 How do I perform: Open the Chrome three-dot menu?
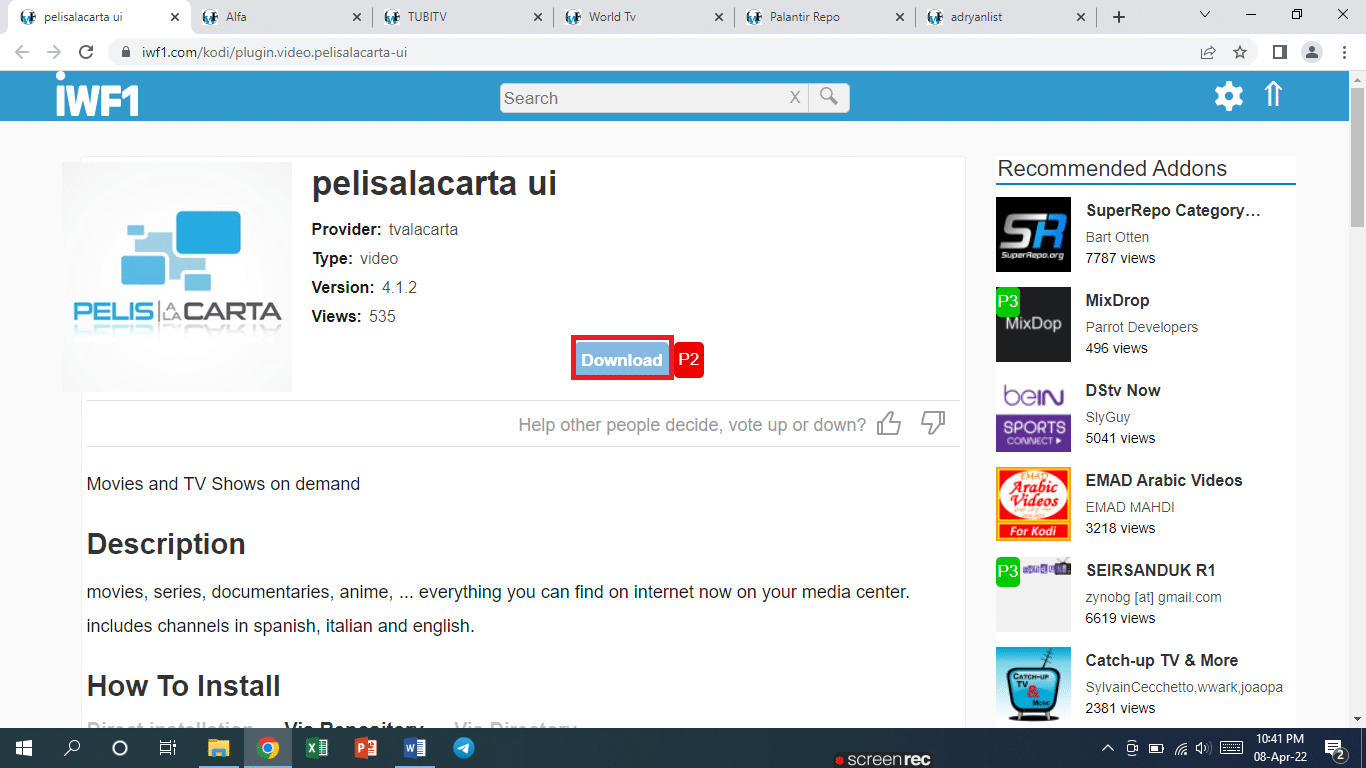point(1345,52)
